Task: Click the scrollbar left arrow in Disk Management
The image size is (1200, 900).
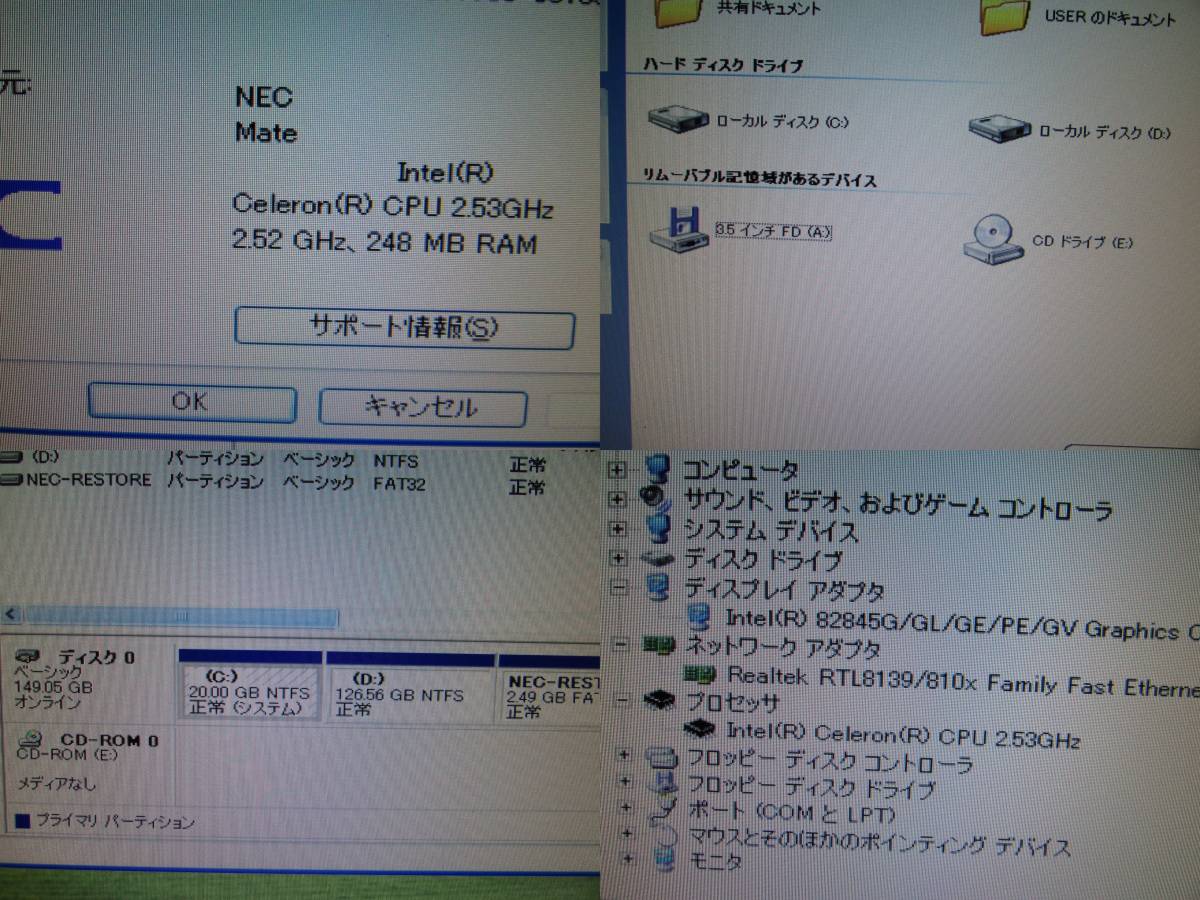Action: (12, 616)
